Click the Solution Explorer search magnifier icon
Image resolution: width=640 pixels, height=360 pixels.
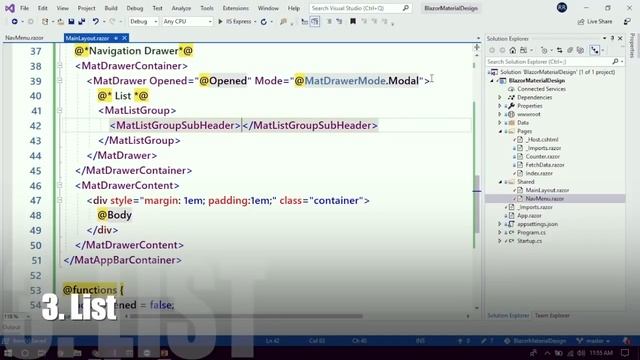615,62
